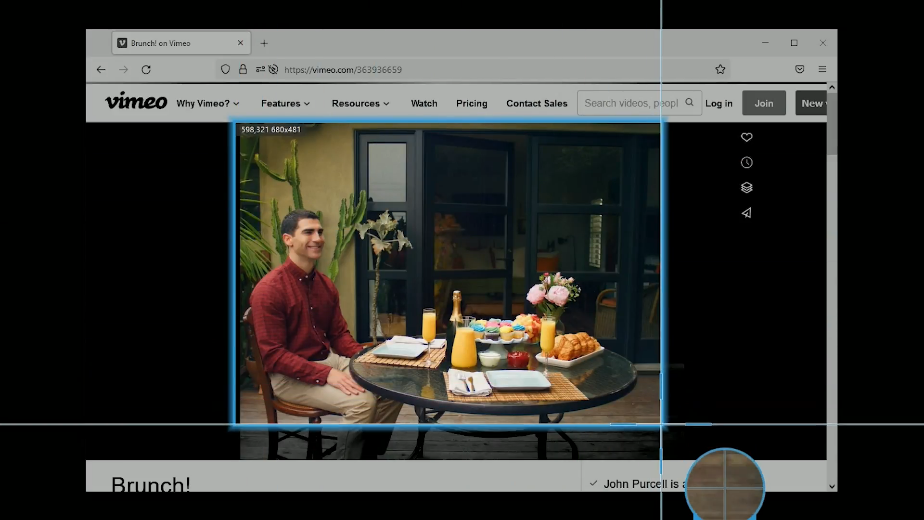This screenshot has width=924, height=520.
Task: Click the Vimeo logo
Action: pos(136,101)
